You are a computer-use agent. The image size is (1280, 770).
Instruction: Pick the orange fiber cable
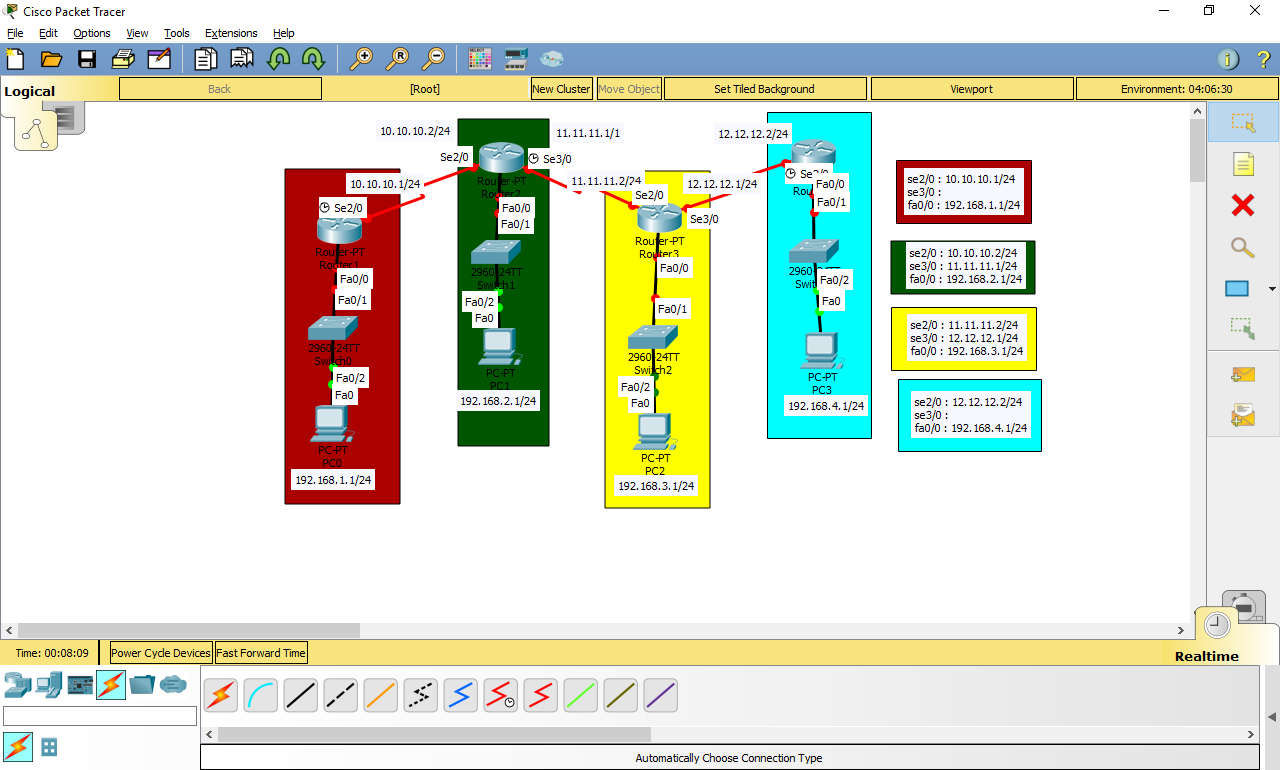coord(380,694)
